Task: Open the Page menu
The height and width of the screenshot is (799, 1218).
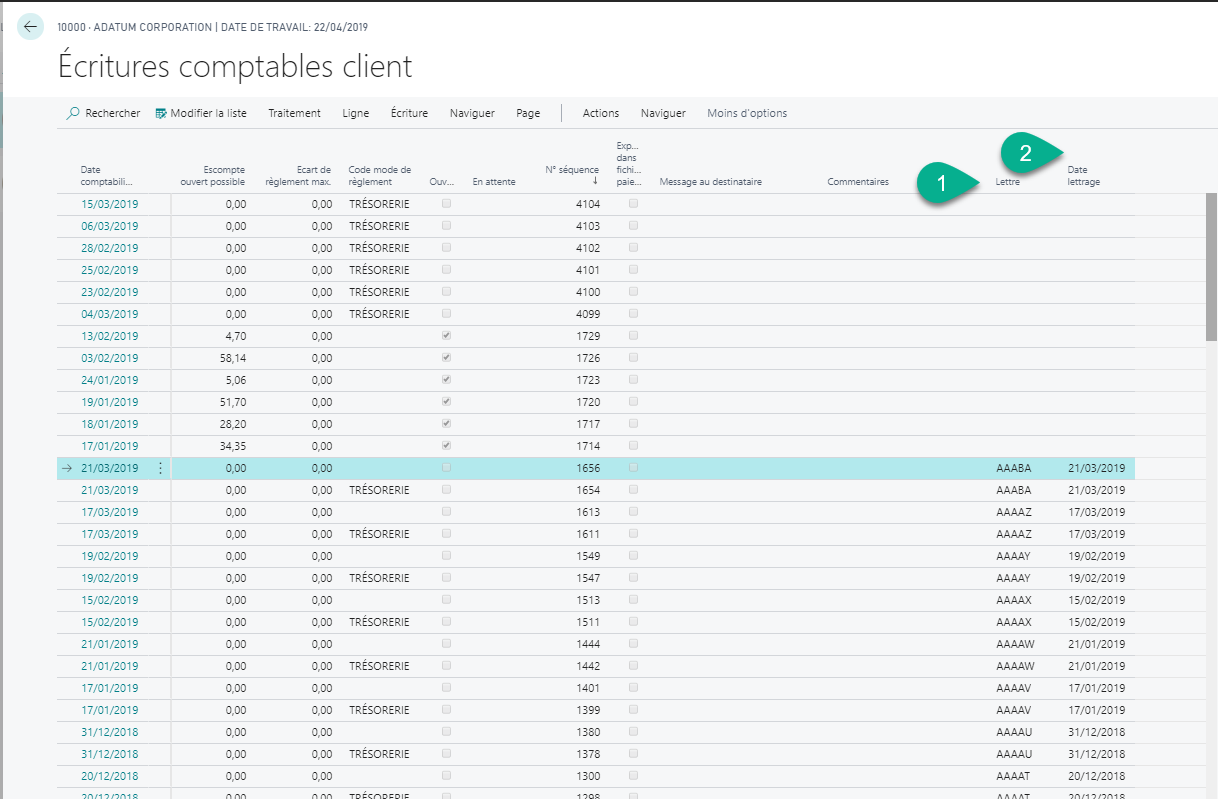Action: (528, 113)
